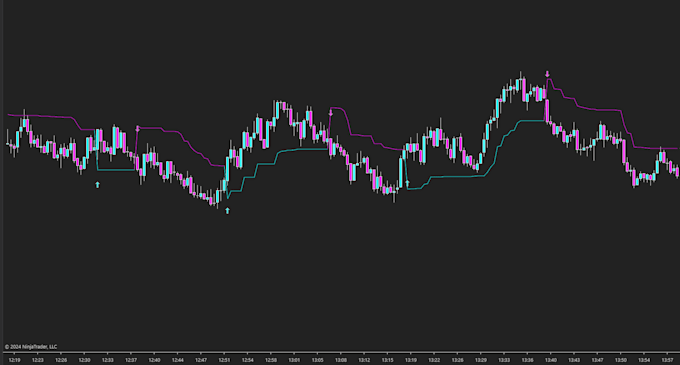The width and height of the screenshot is (680, 365).
Task: Select the cyan up-arrow signal at 12:51
Action: [x=227, y=211]
